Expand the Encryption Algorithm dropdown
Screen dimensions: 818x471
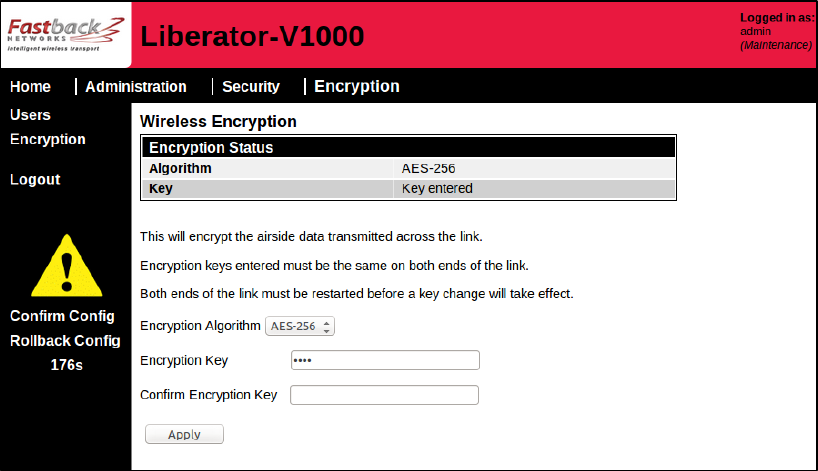[x=300, y=326]
